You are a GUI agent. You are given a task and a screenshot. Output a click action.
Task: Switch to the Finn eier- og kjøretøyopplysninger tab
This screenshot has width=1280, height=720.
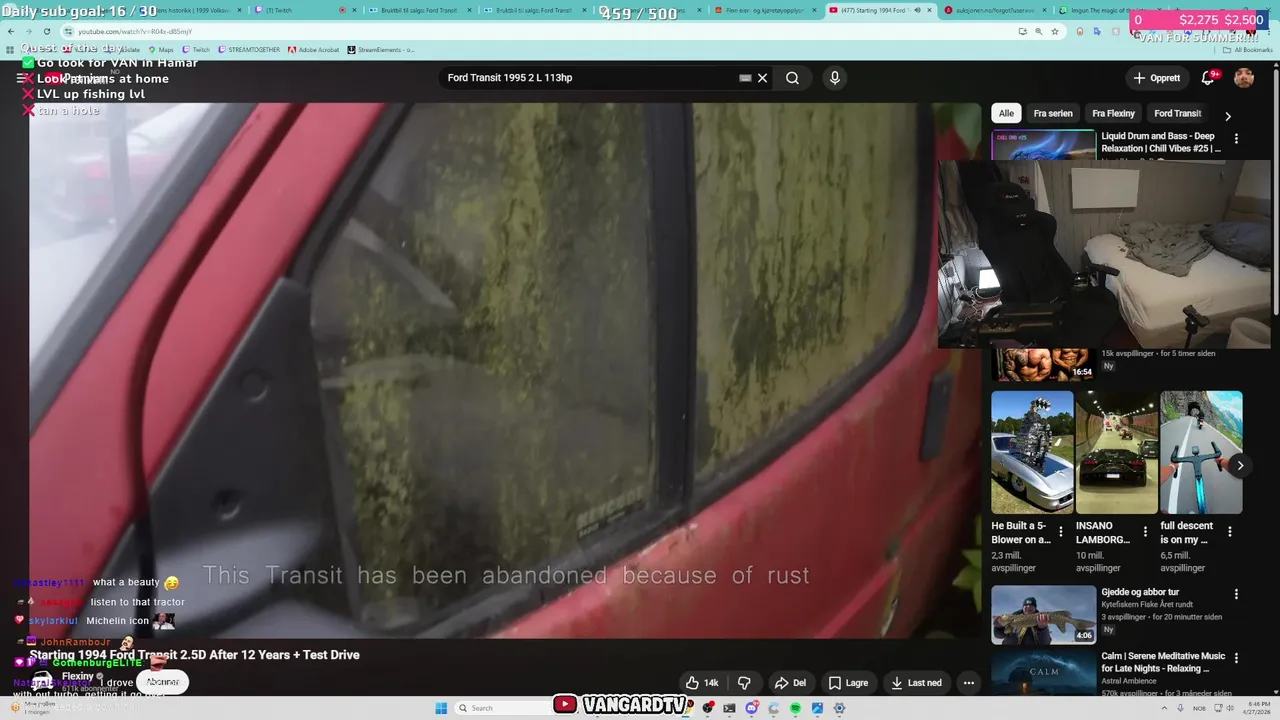tap(763, 10)
